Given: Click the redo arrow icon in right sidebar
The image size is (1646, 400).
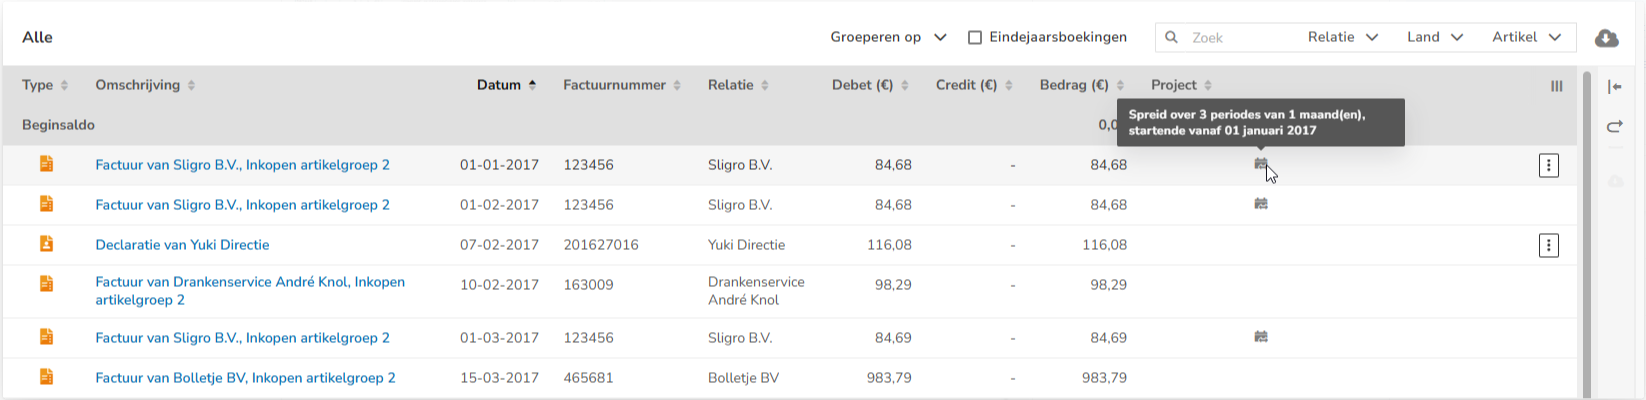Looking at the screenshot, I should 1614,126.
